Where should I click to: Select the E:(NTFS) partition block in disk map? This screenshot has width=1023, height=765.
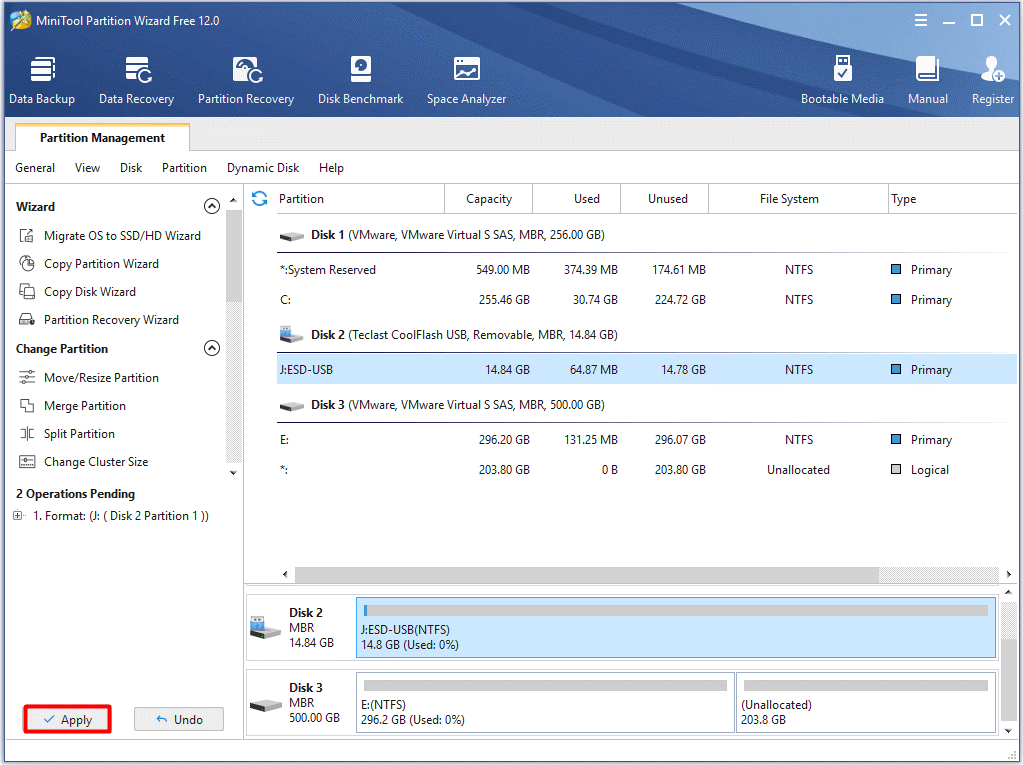pyautogui.click(x=545, y=703)
